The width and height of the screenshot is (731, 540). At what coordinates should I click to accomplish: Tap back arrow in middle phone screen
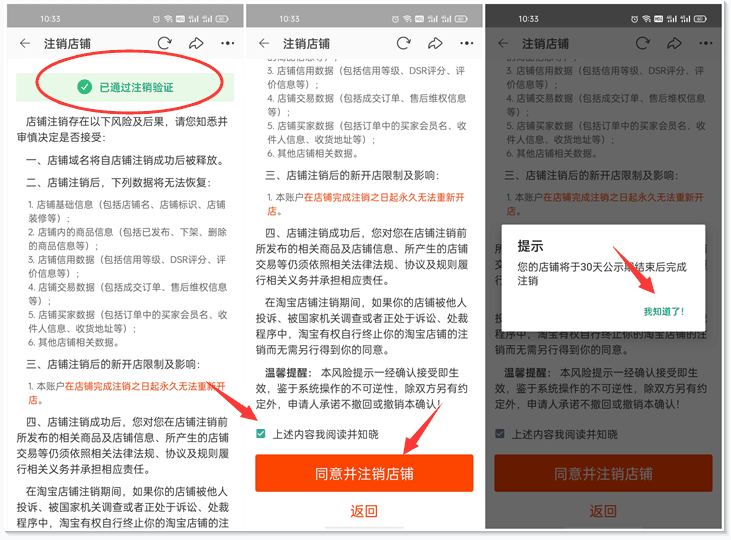(264, 43)
